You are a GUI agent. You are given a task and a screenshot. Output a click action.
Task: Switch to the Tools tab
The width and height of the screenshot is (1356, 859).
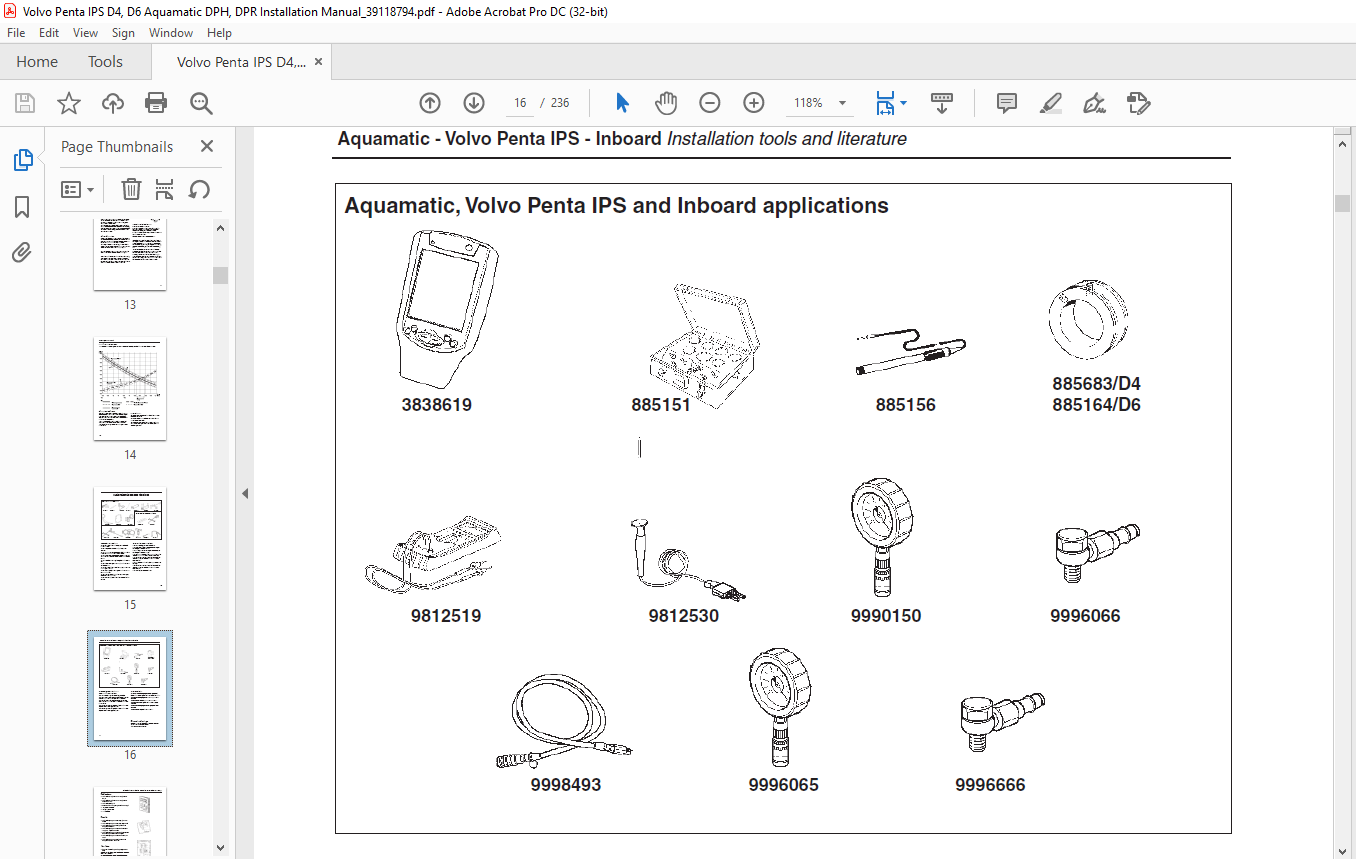pyautogui.click(x=105, y=62)
